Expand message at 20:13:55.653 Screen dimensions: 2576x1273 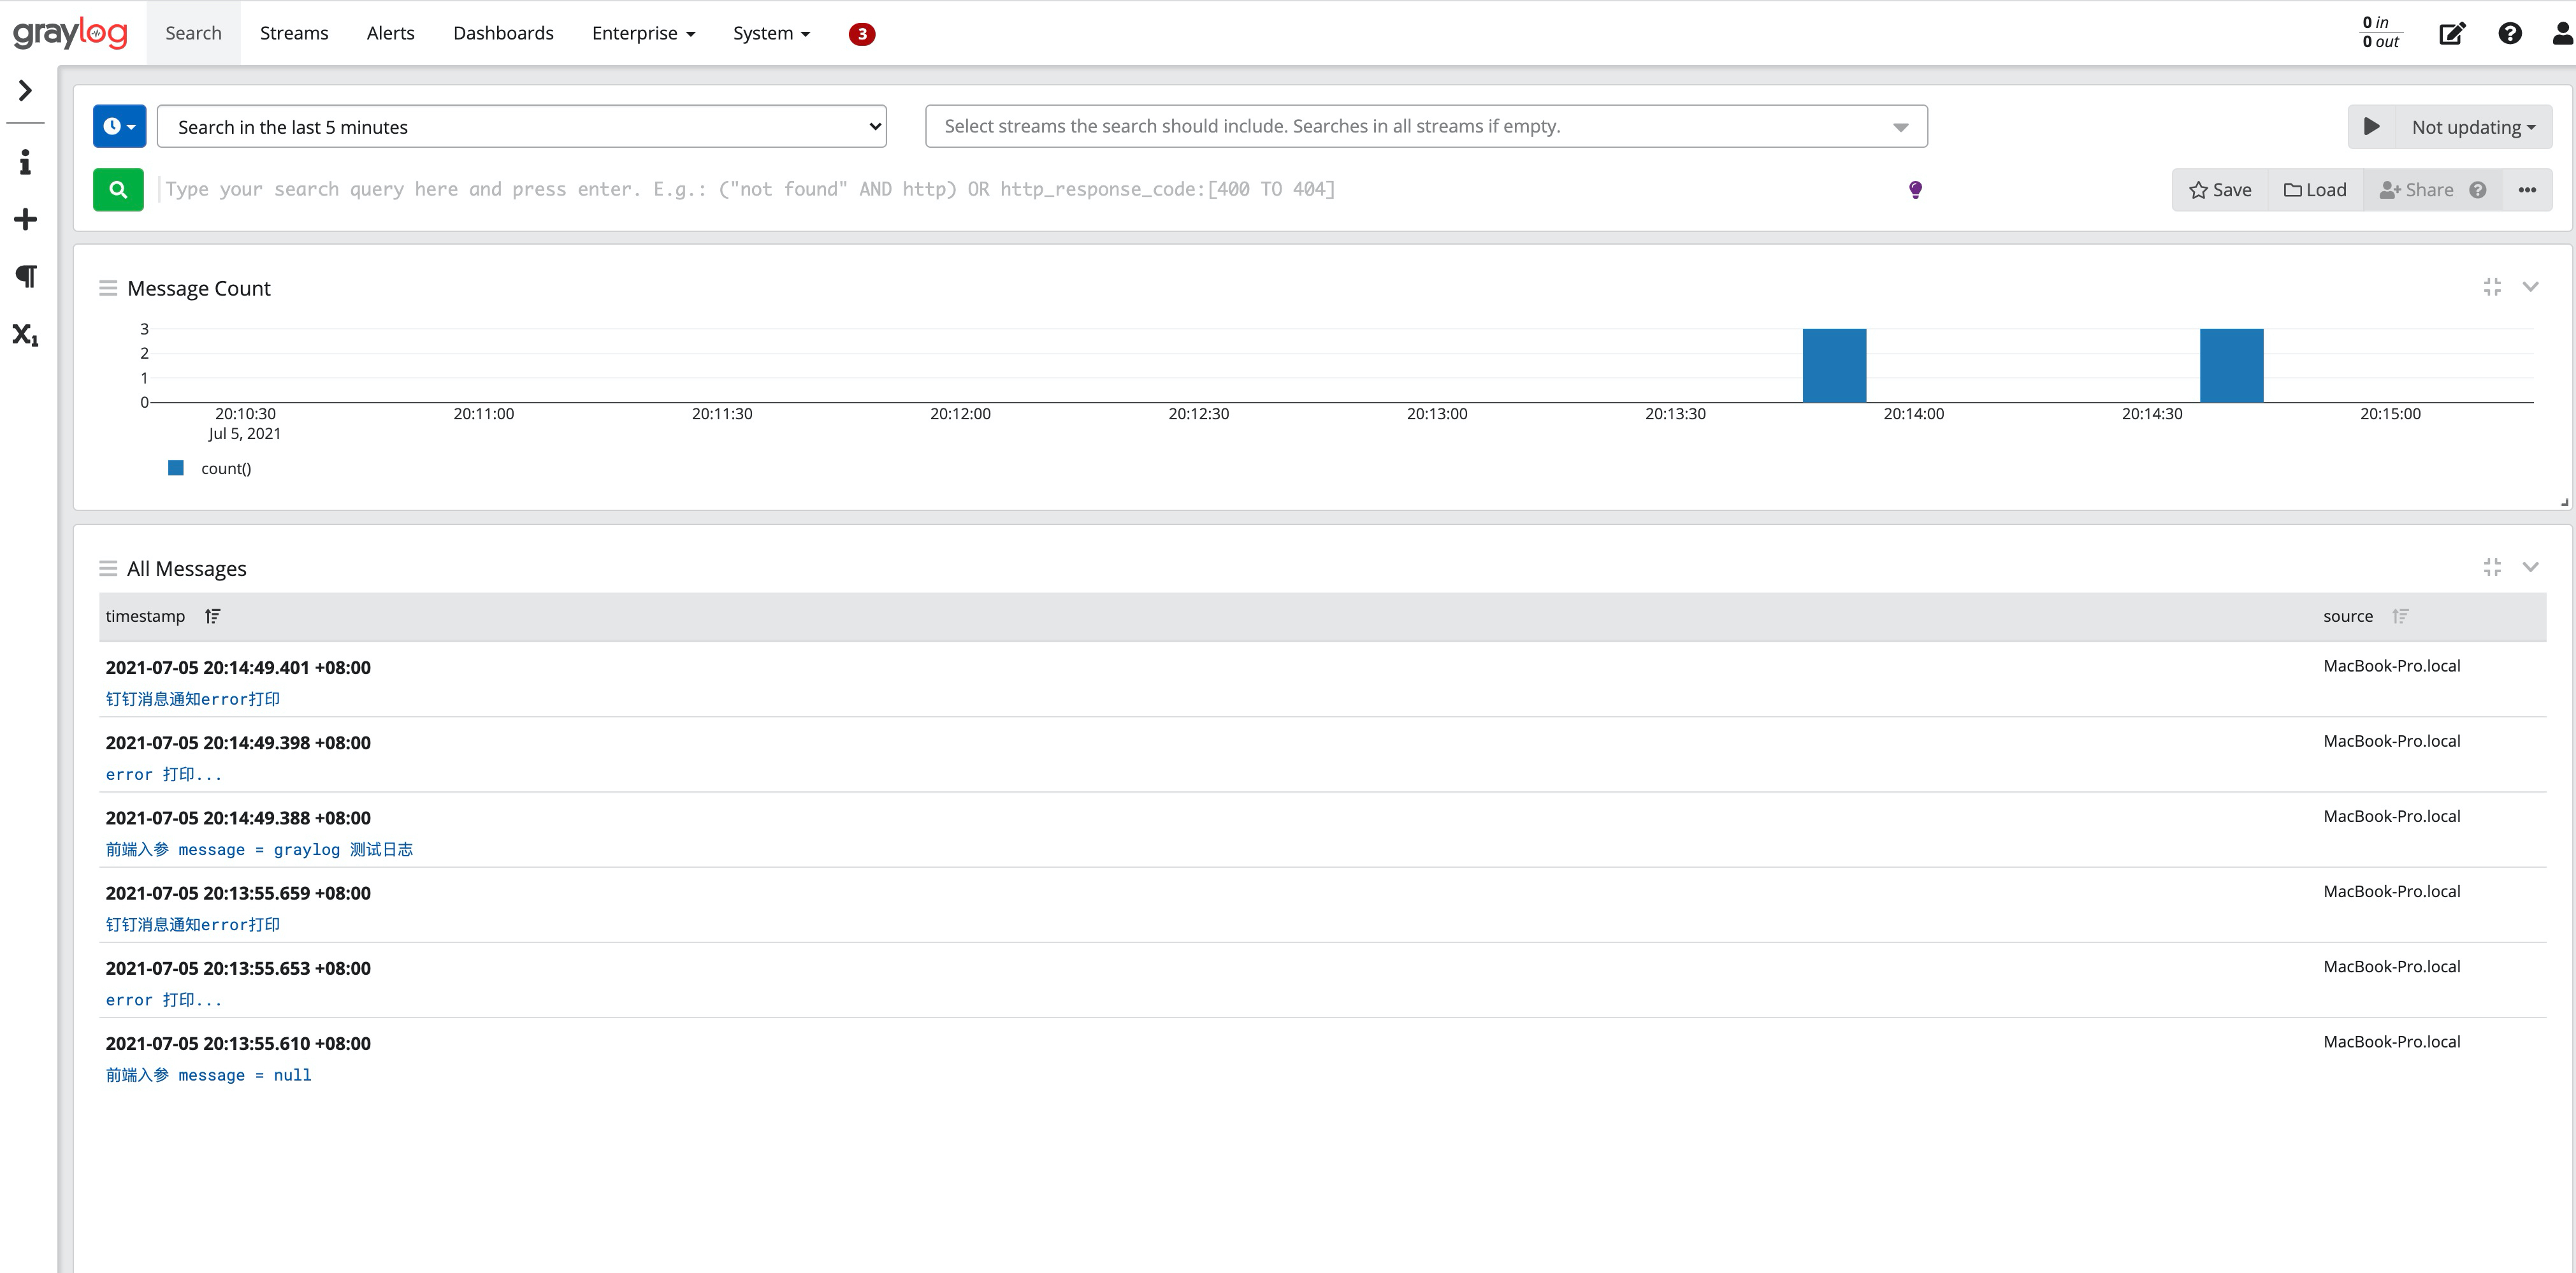tap(1322, 981)
